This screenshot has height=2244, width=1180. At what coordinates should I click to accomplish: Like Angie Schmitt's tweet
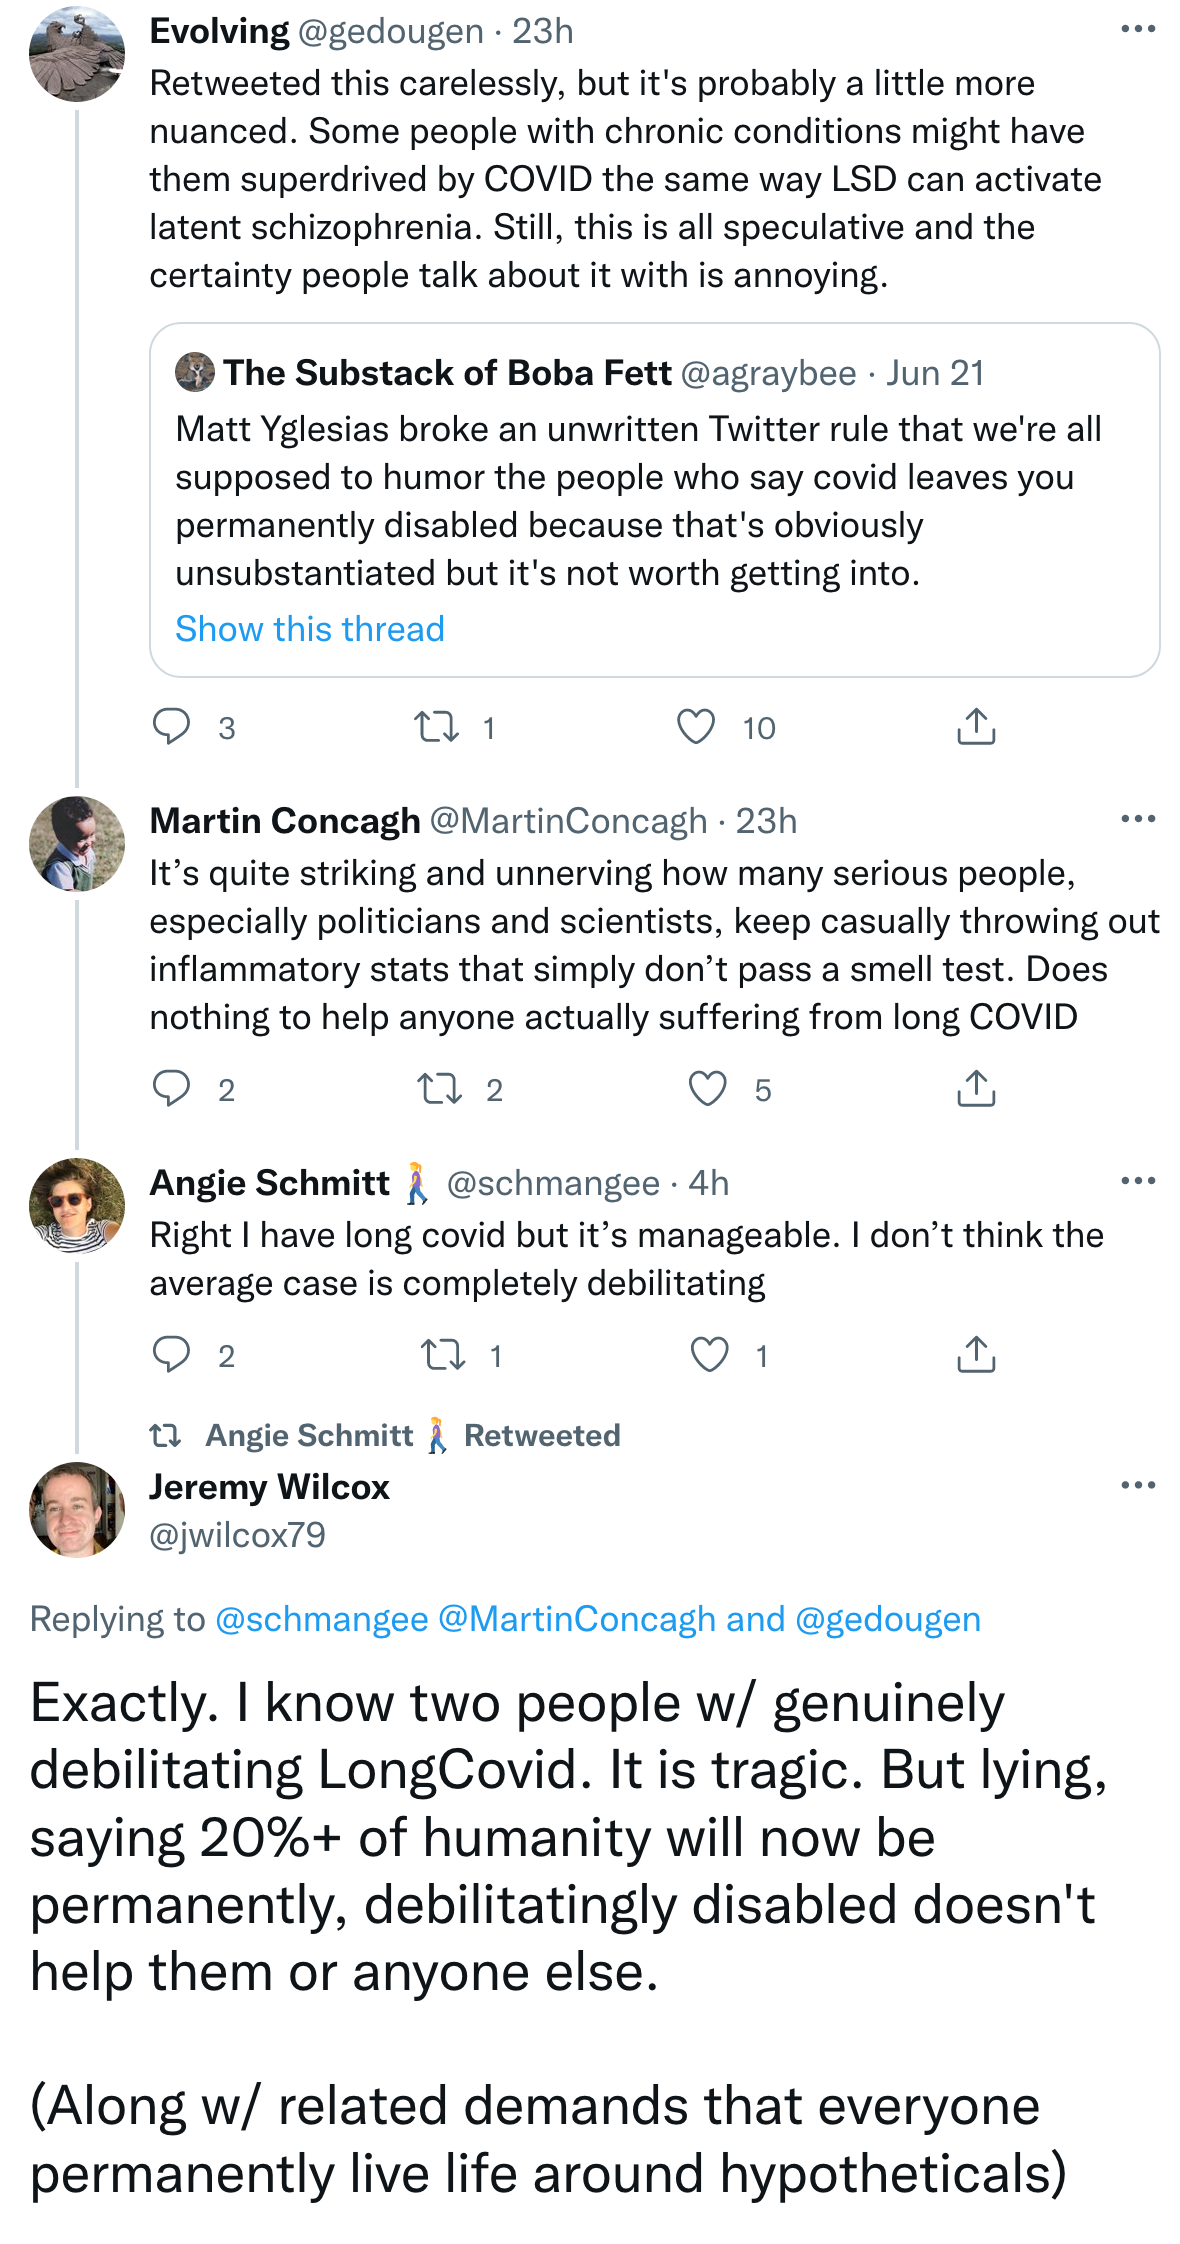pyautogui.click(x=710, y=1355)
